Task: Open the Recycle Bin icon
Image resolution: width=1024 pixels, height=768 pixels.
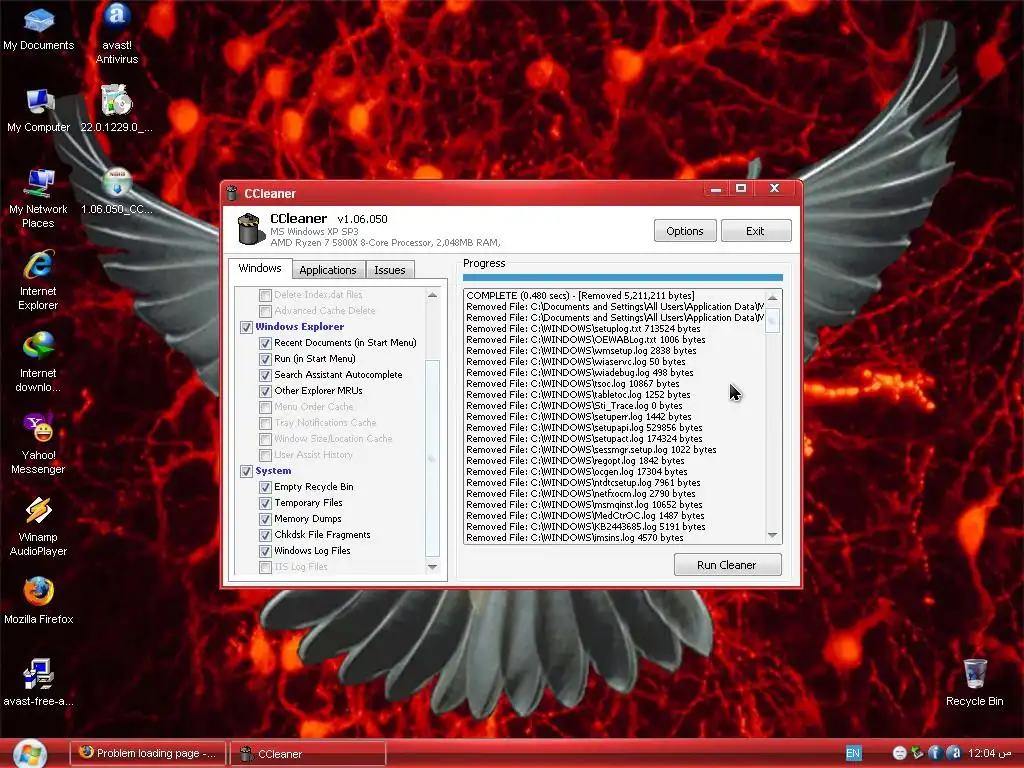Action: [x=975, y=683]
